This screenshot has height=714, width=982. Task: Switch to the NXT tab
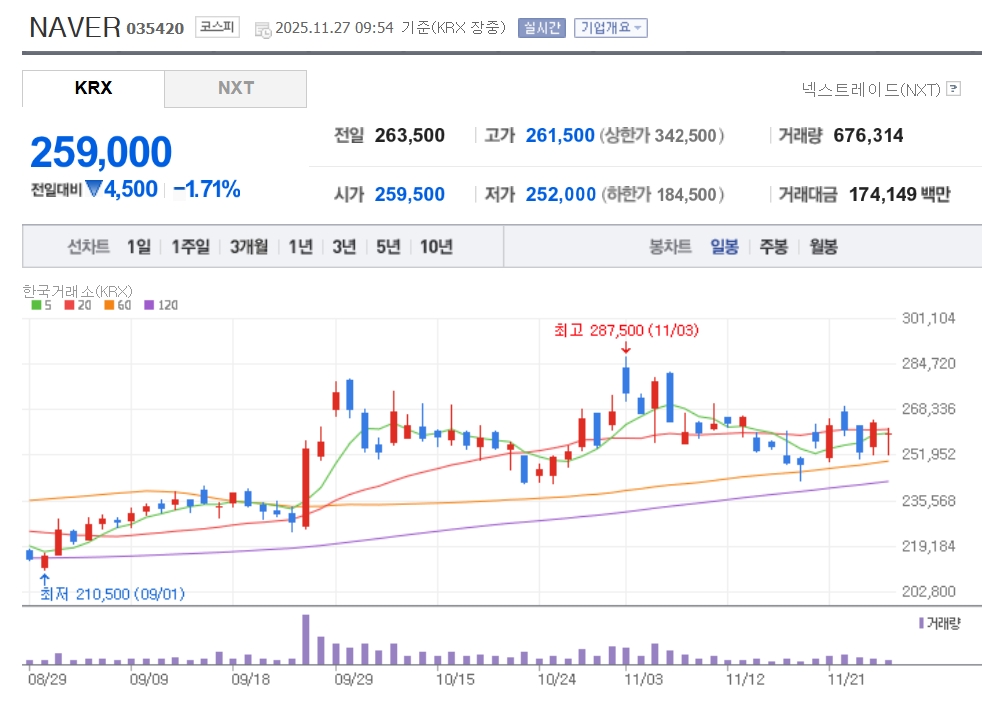[x=236, y=88]
